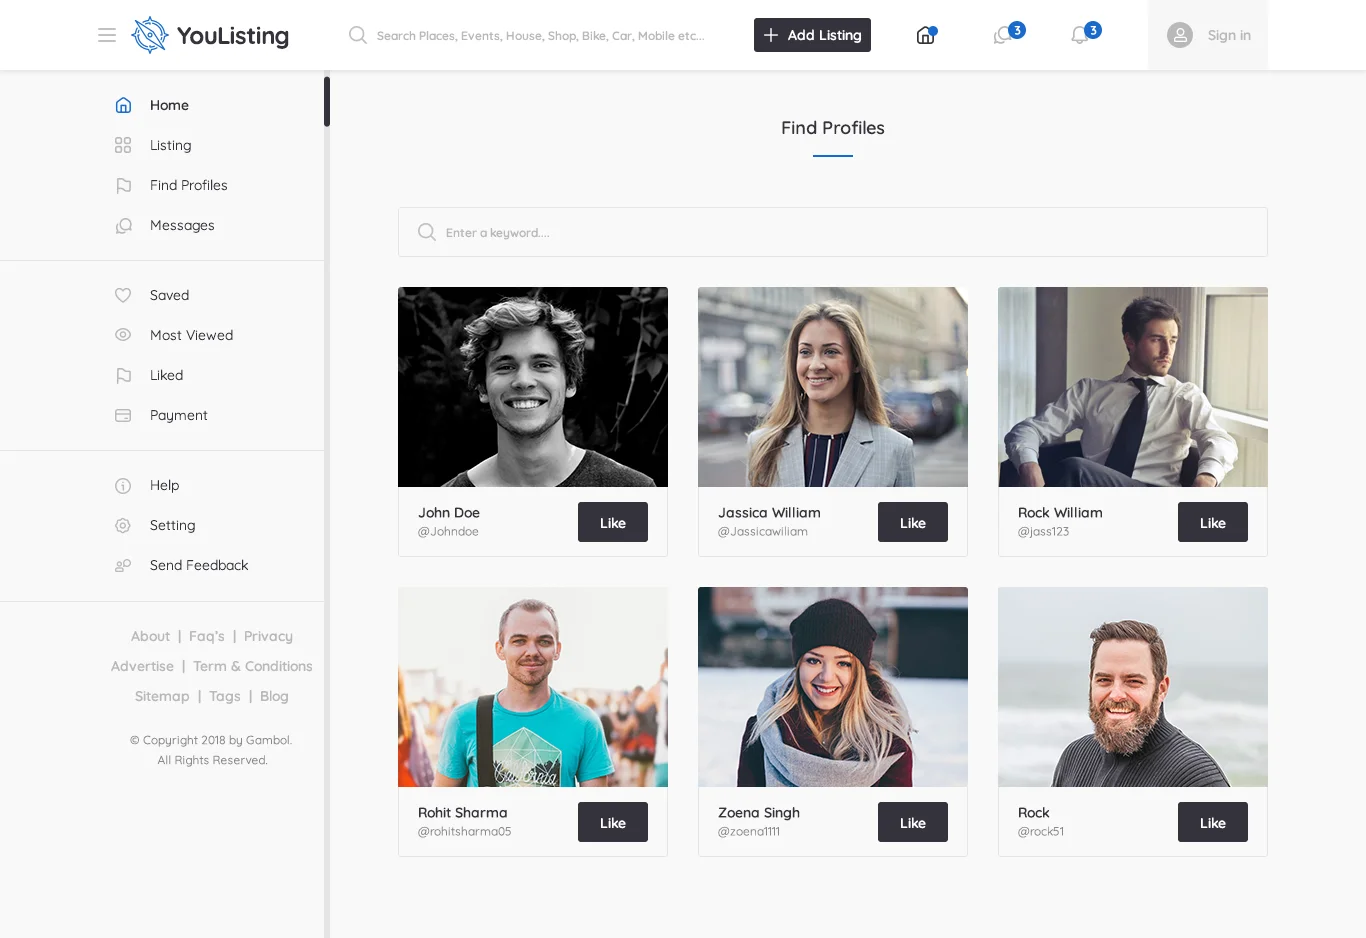
Task: Open the notifications bell icon
Action: point(1080,36)
